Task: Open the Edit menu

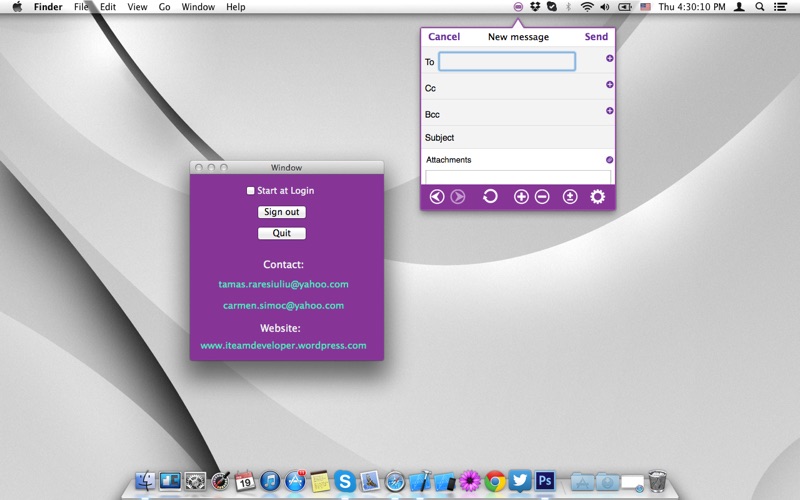Action: coord(108,7)
